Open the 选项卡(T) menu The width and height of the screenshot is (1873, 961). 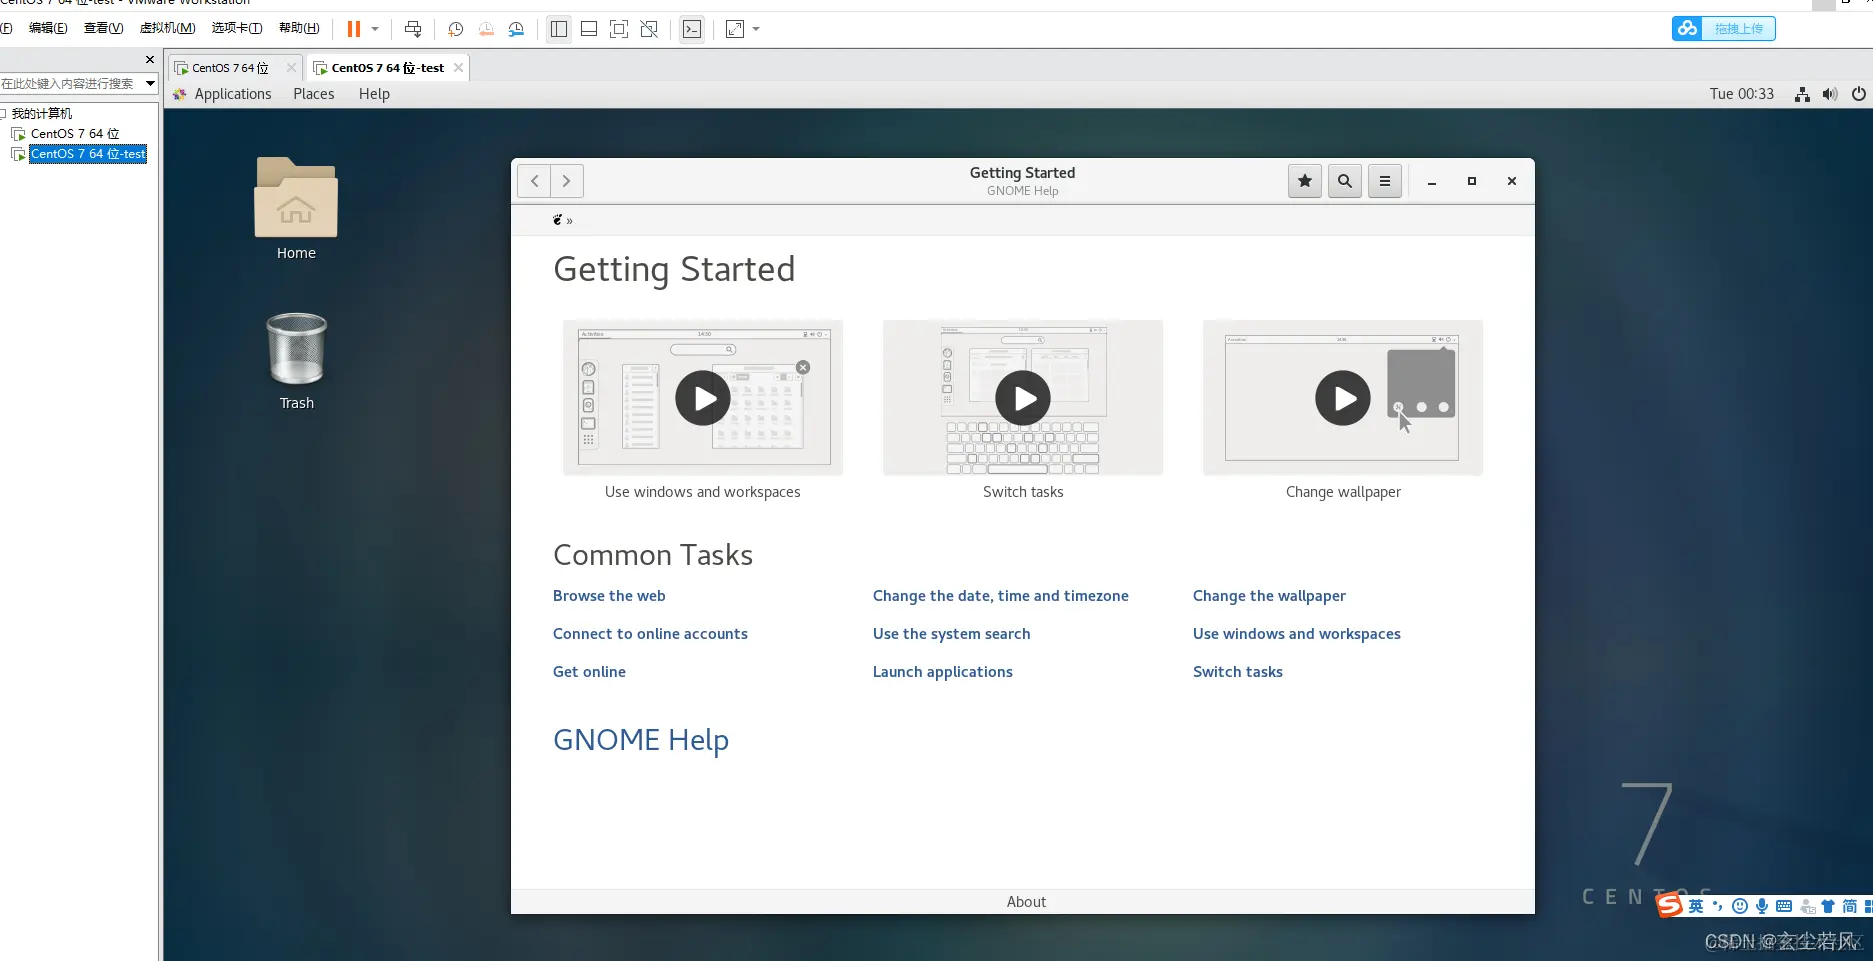point(237,28)
